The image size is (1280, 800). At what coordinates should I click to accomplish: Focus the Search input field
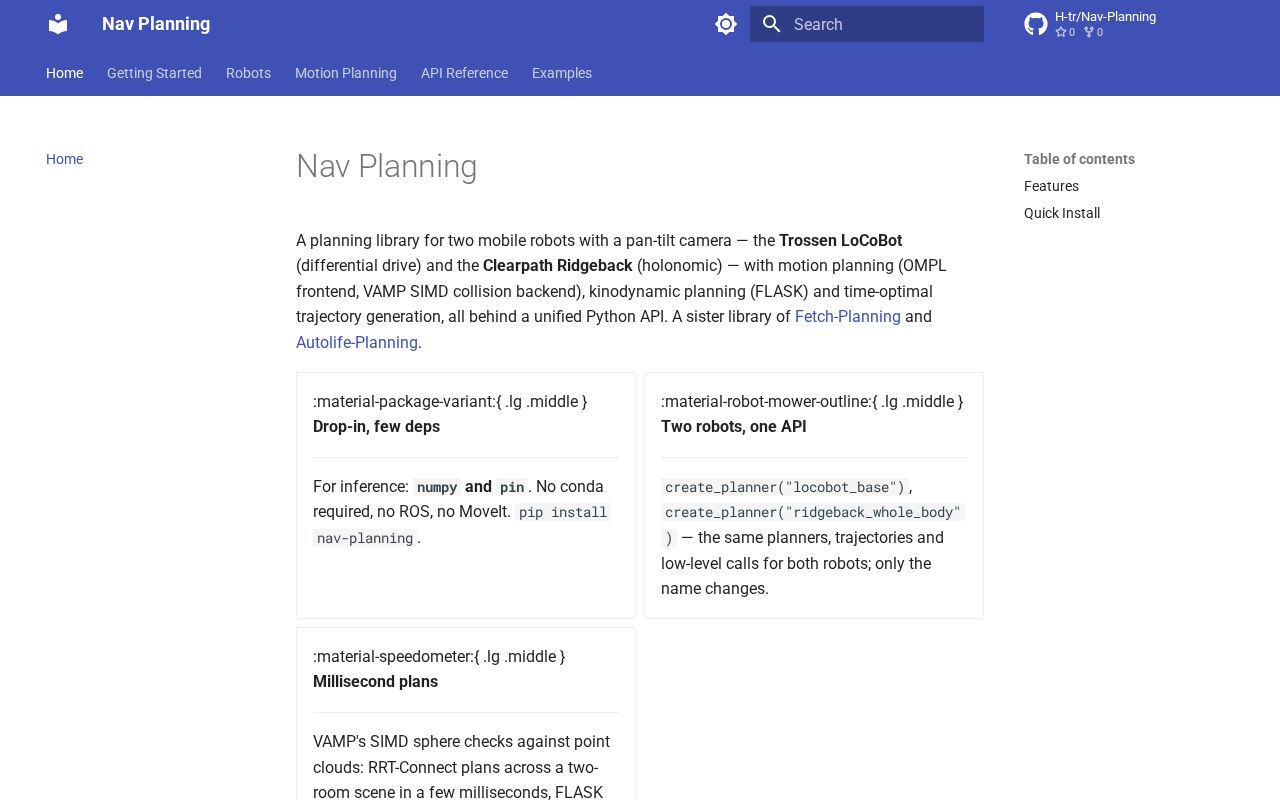tap(867, 24)
